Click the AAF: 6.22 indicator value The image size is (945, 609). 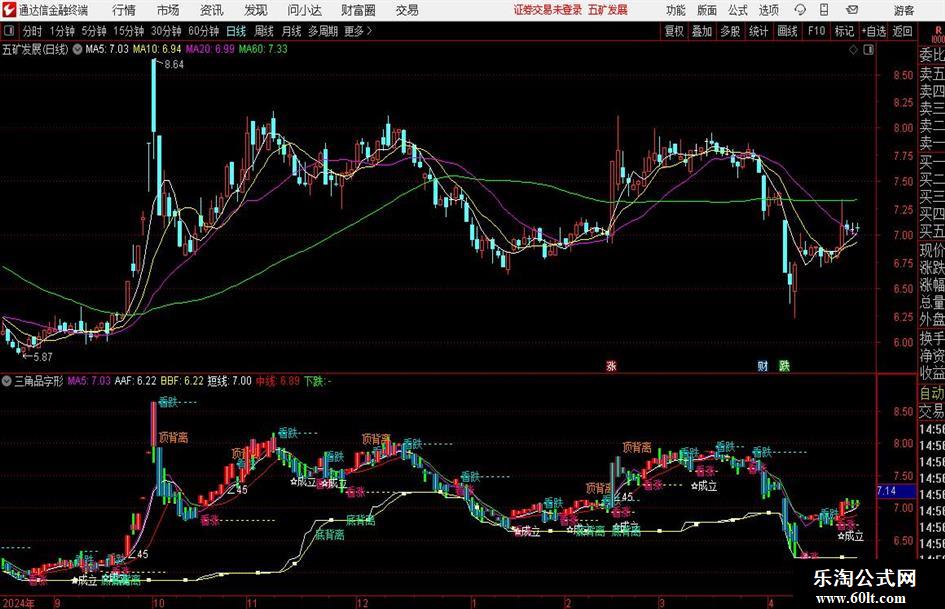135,381
